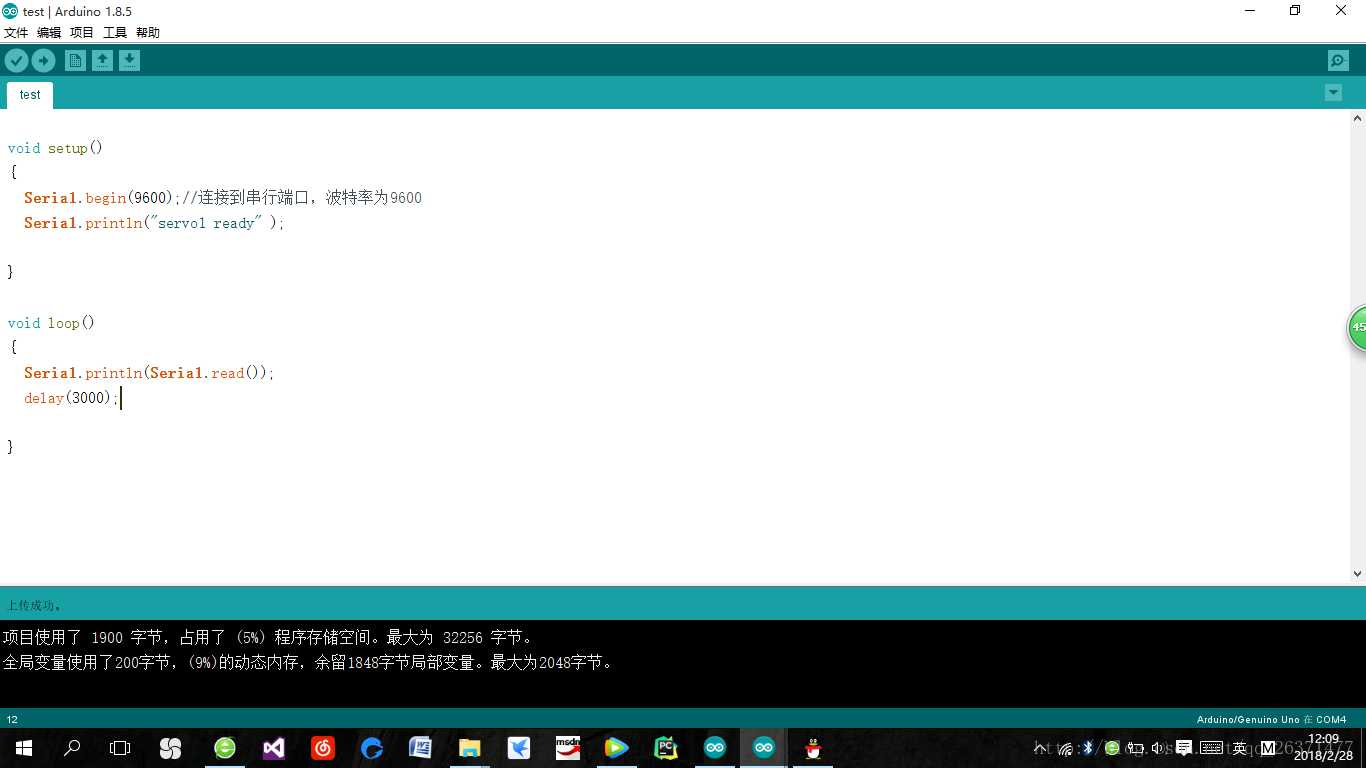Image resolution: width=1366 pixels, height=768 pixels.
Task: Click the Serial.begin(9600) code line
Action: [223, 198]
